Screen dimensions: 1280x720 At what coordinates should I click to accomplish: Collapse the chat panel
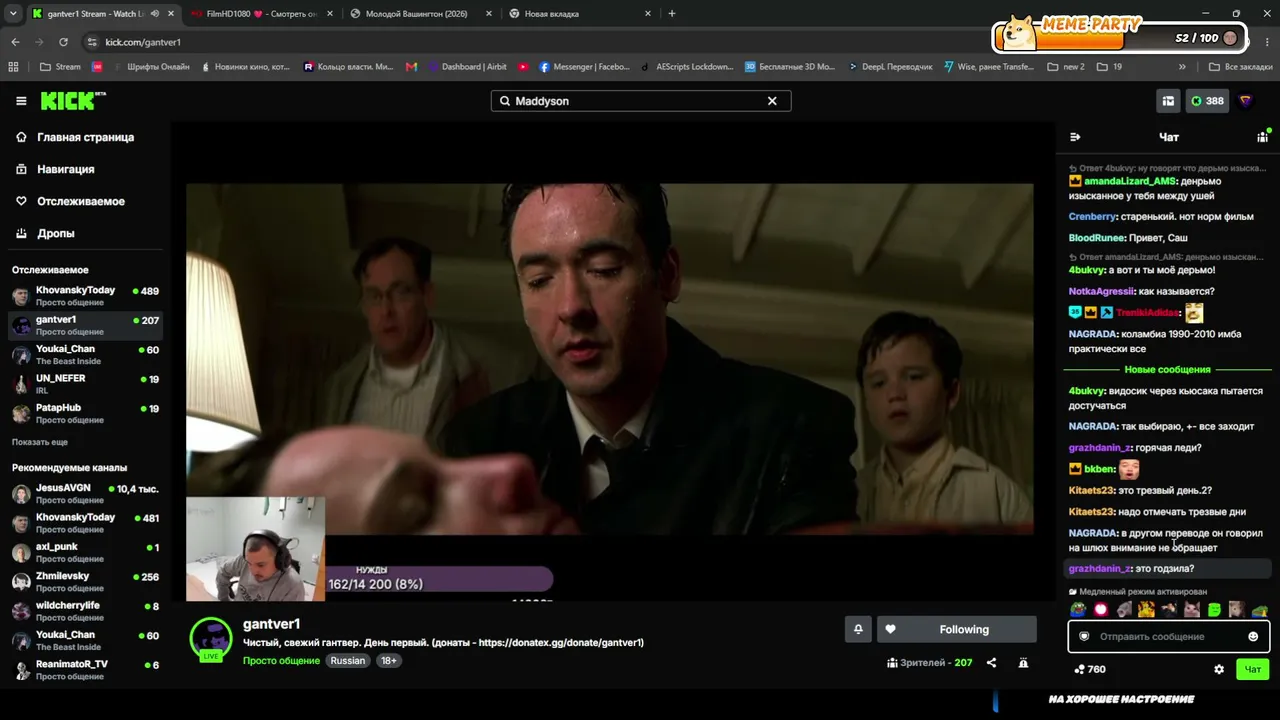click(1075, 137)
